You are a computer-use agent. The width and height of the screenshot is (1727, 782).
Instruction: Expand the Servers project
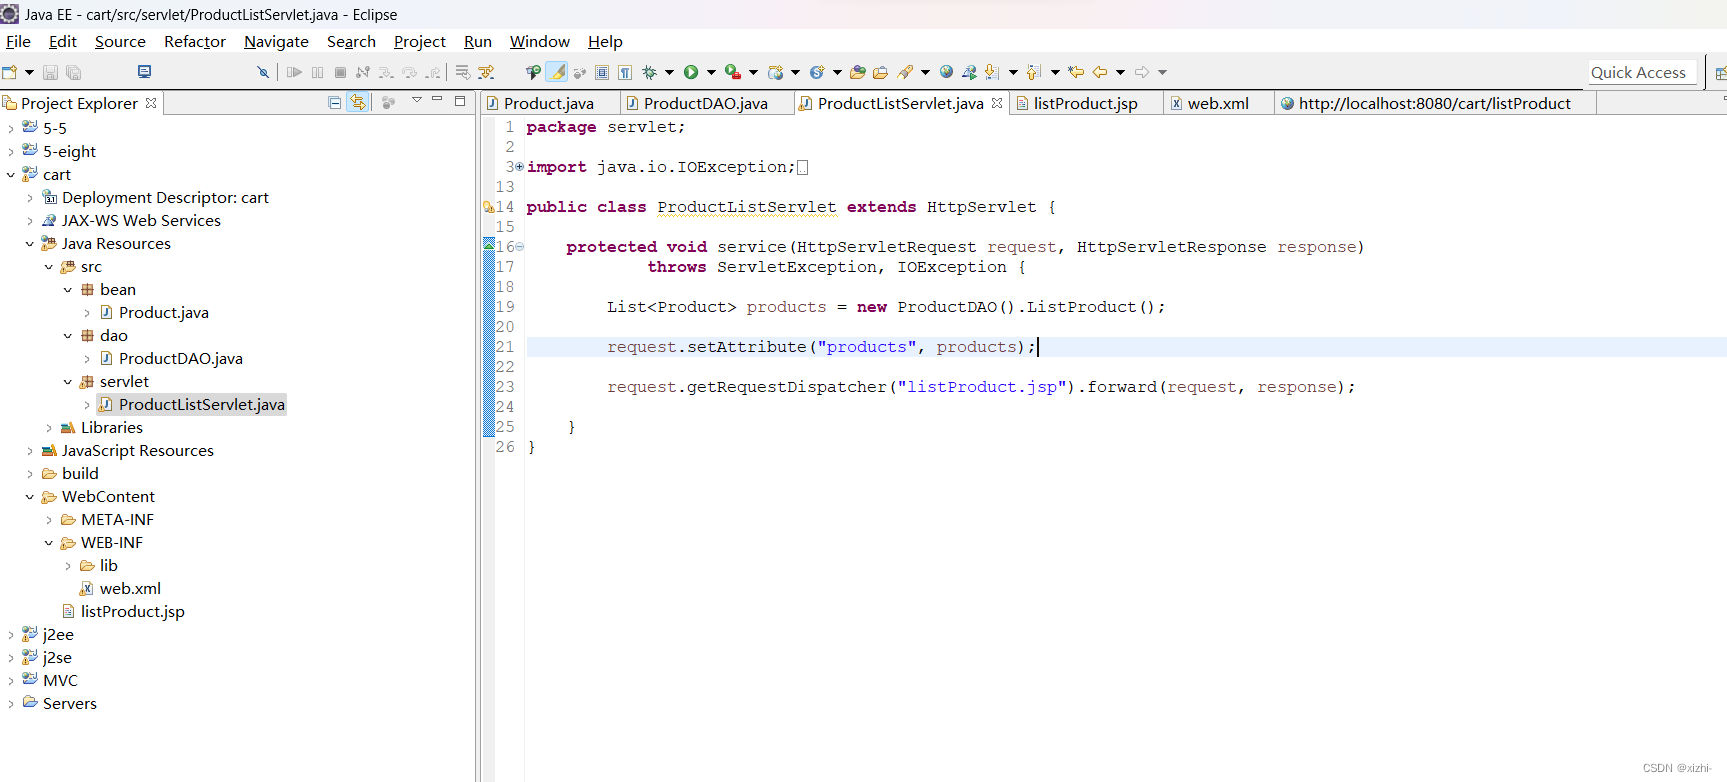pos(11,704)
